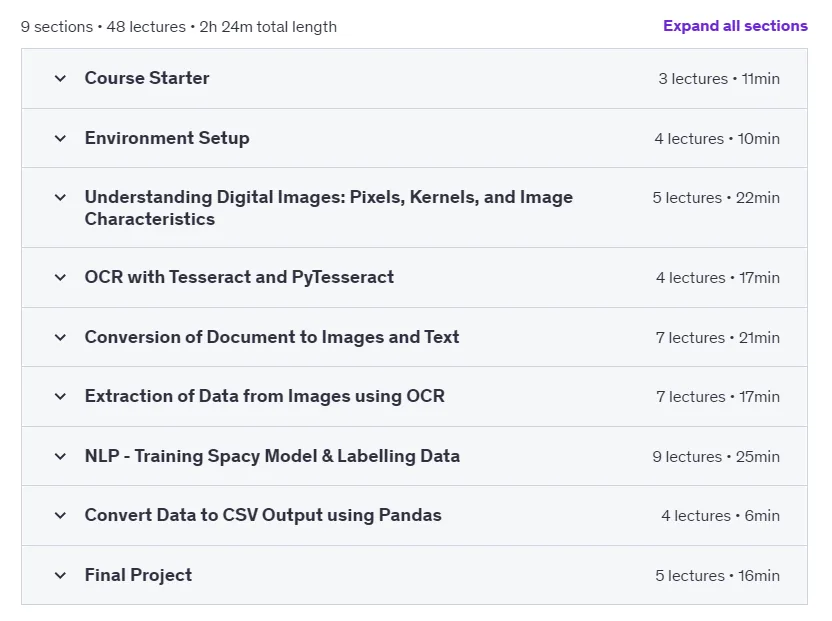Viewport: 832px width, 621px height.
Task: Open the Environment Setup section title
Action: [x=167, y=138]
